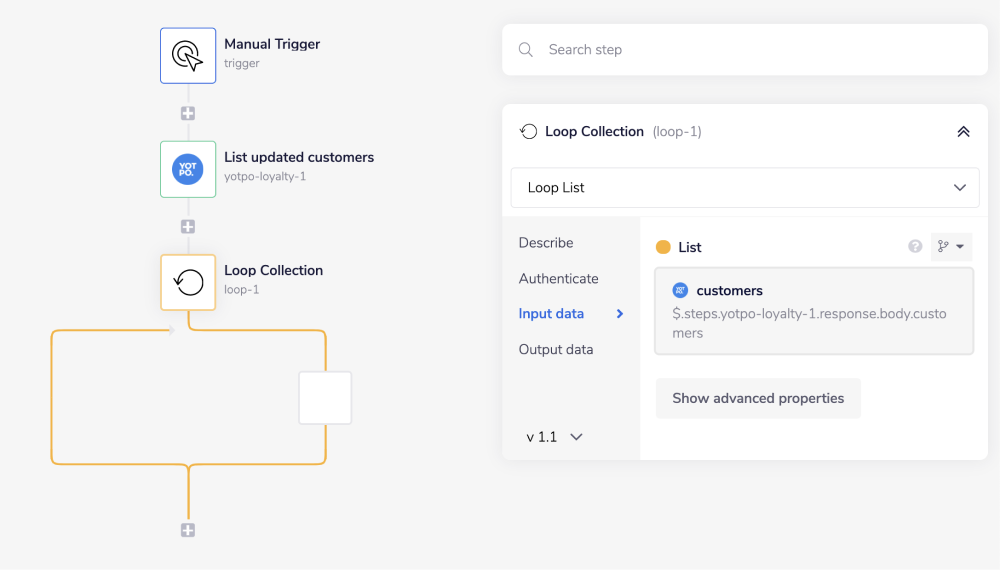Image resolution: width=1000 pixels, height=570 pixels.
Task: Select the Loop Collection step icon
Action: click(188, 282)
